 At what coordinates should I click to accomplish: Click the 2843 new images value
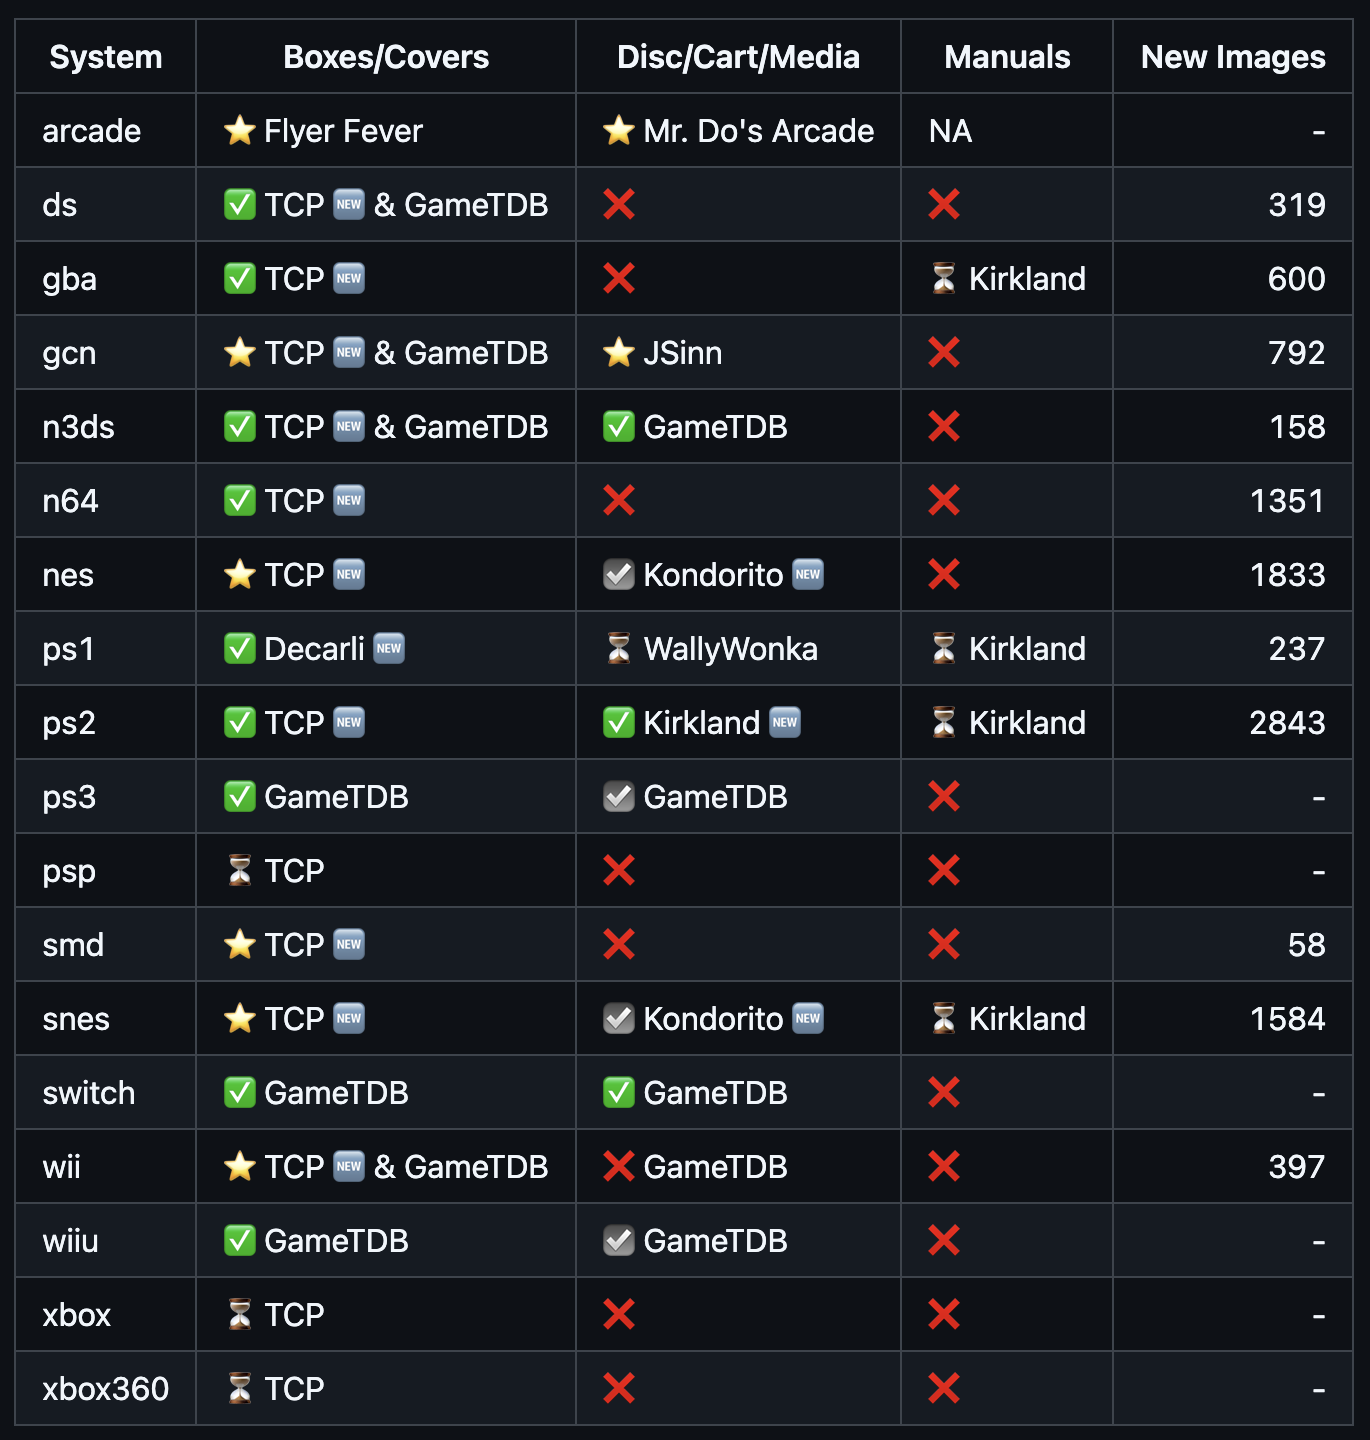[x=1287, y=722]
